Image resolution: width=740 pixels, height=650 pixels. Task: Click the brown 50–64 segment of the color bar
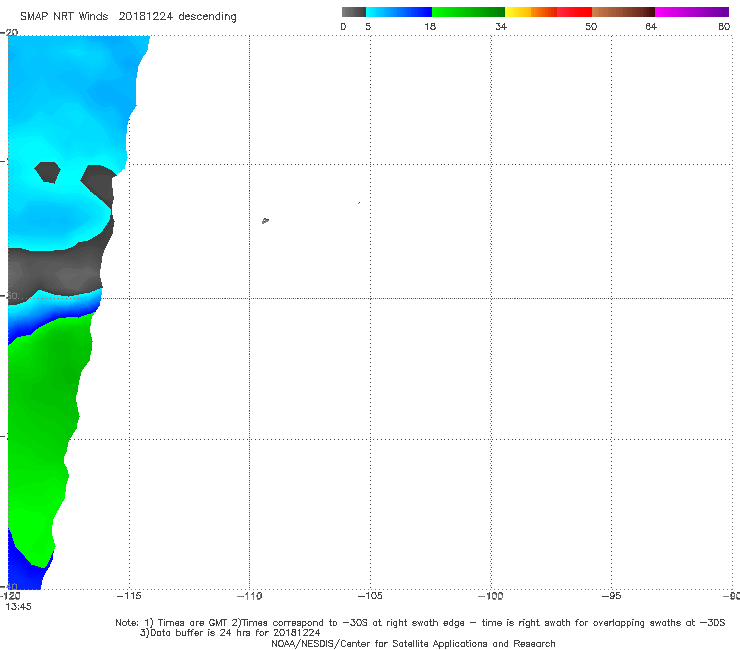point(623,12)
